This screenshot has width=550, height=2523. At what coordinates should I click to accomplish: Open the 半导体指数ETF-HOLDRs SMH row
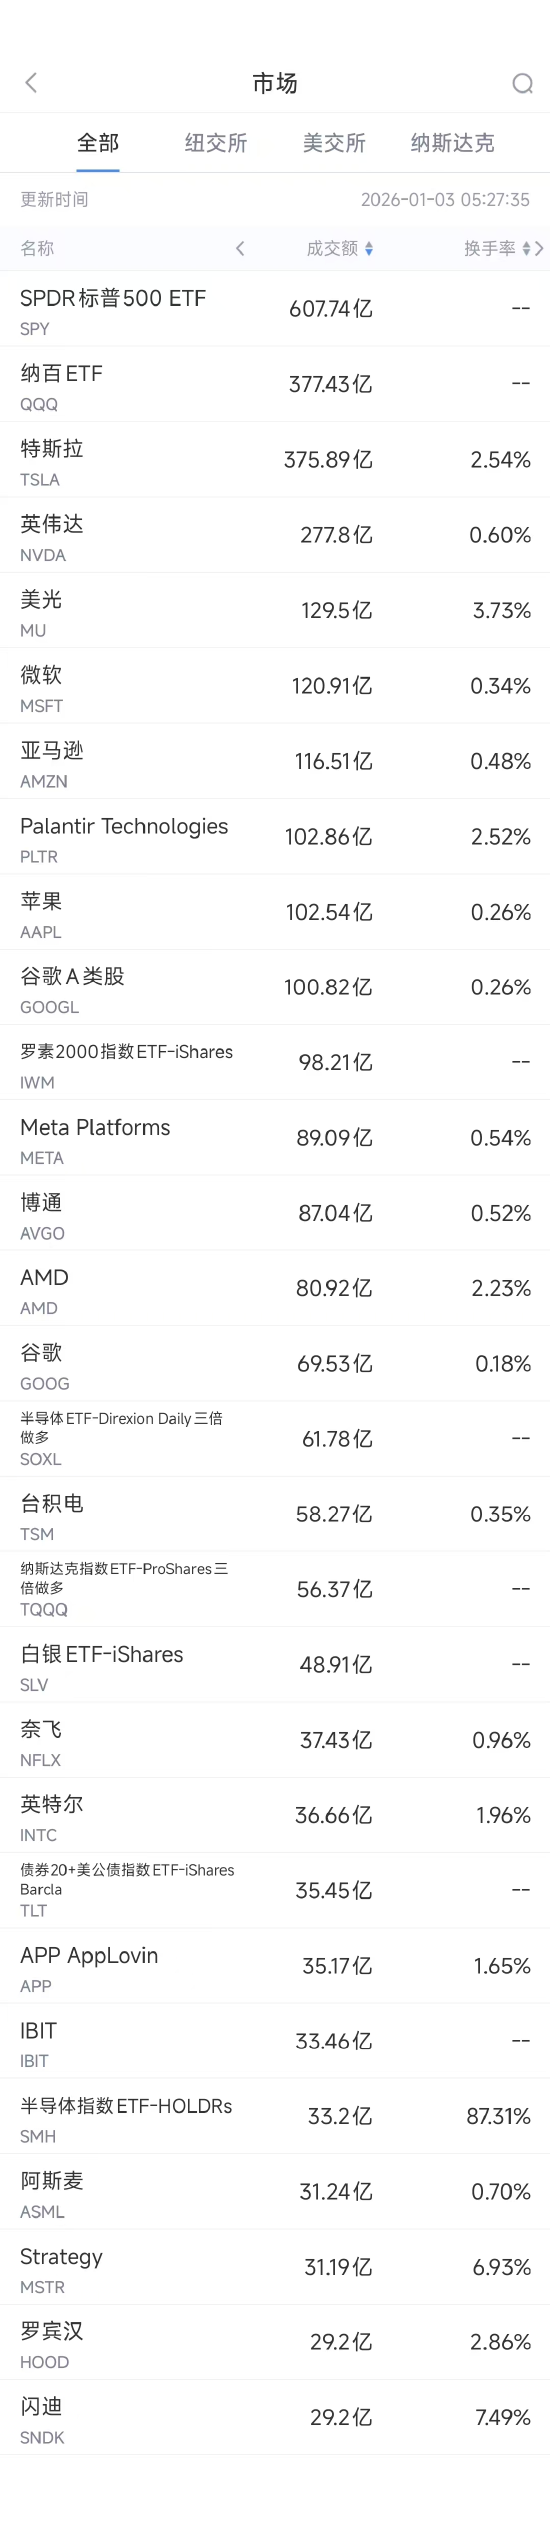pyautogui.click(x=275, y=2117)
